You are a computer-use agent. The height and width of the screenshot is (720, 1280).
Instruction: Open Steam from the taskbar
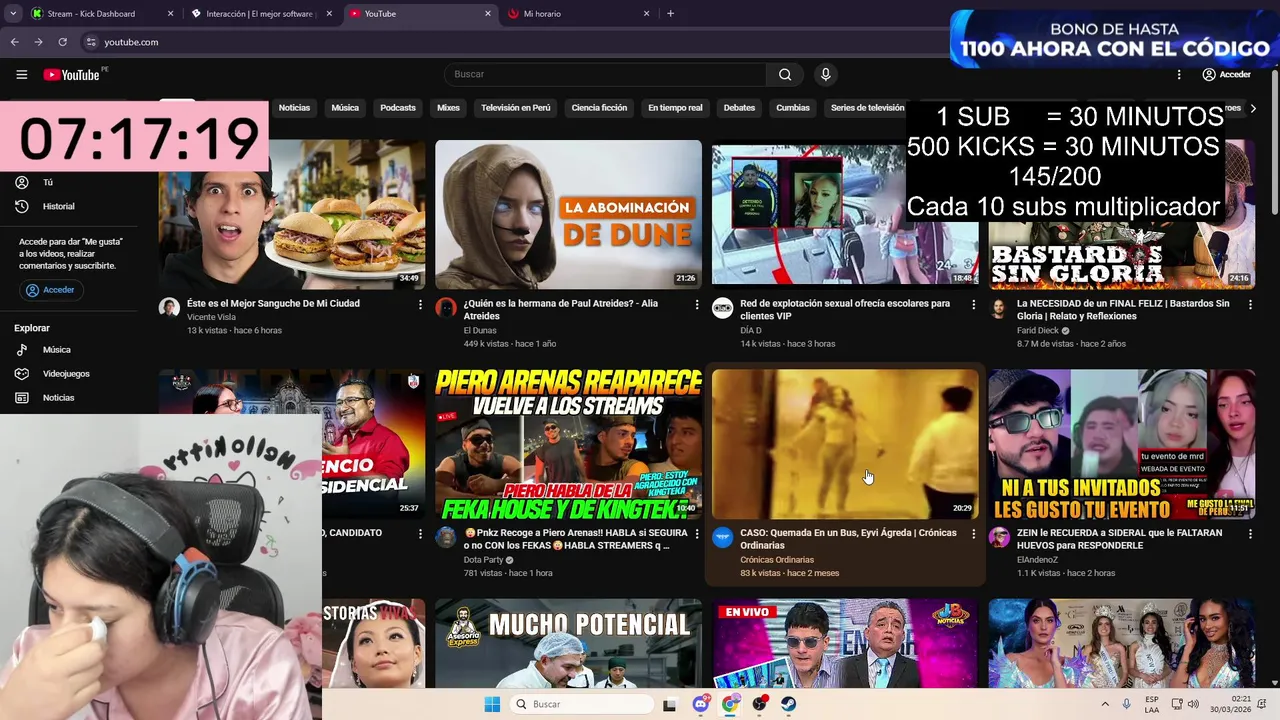coord(788,705)
